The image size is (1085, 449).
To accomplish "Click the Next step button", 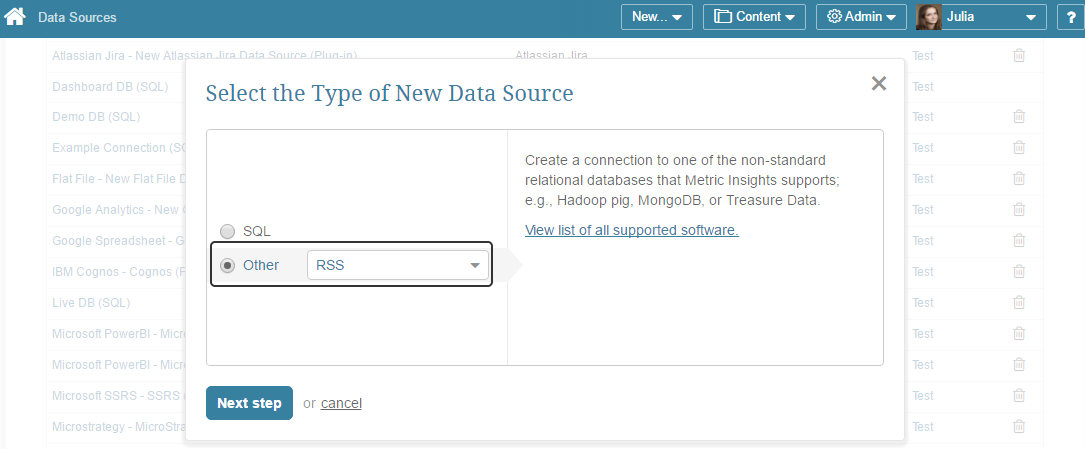I will tap(249, 403).
